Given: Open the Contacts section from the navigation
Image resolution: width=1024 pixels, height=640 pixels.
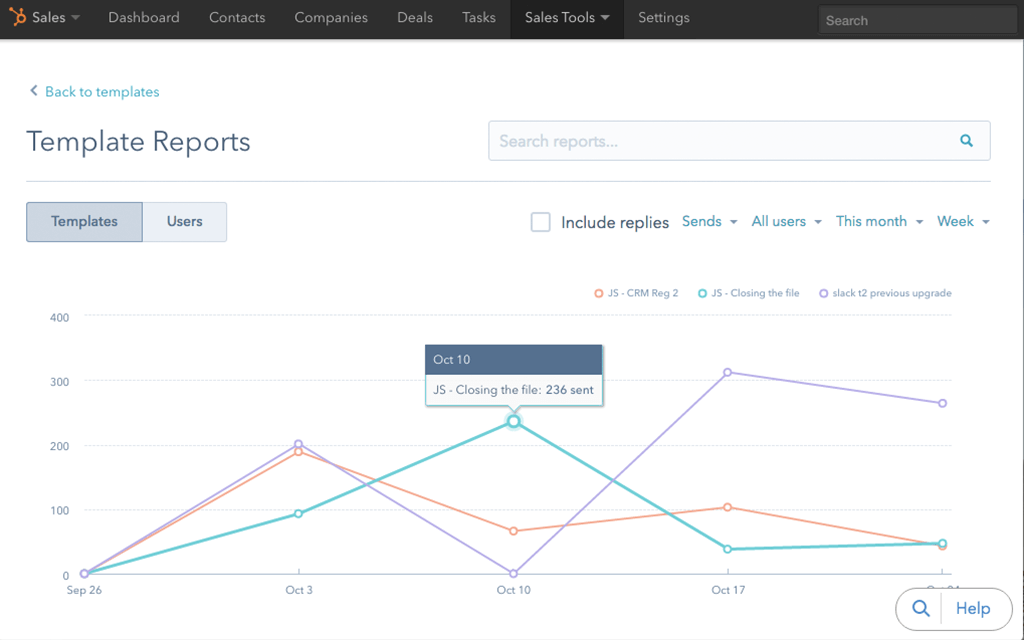Looking at the screenshot, I should [237, 17].
